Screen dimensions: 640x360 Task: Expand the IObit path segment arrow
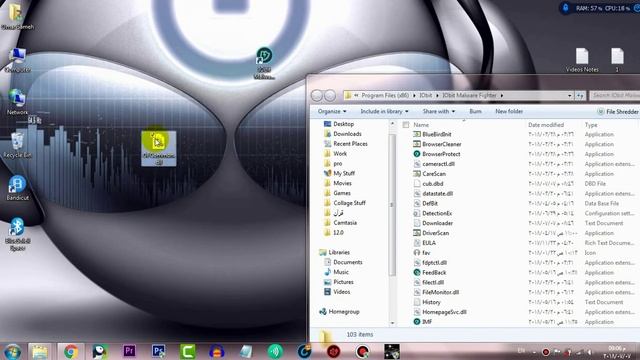click(437, 96)
